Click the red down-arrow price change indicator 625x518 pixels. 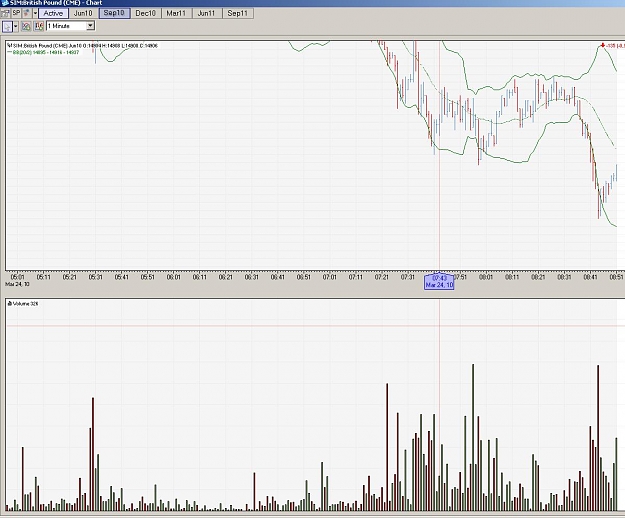pyautogui.click(x=603, y=45)
